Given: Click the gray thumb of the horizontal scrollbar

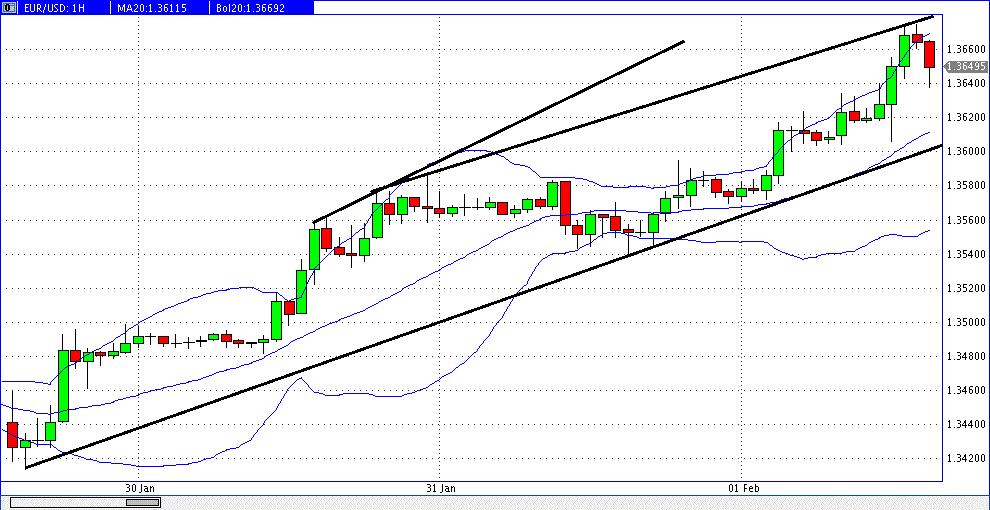Looking at the screenshot, I should pyautogui.click(x=143, y=502).
